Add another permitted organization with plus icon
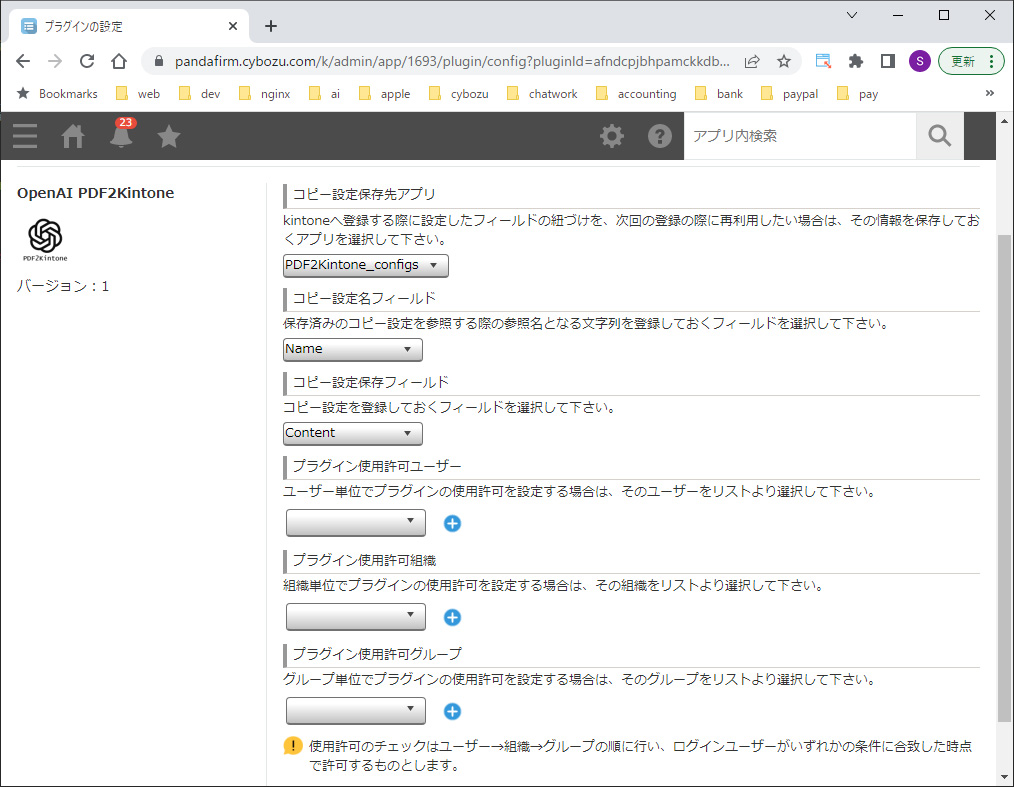 (x=453, y=618)
